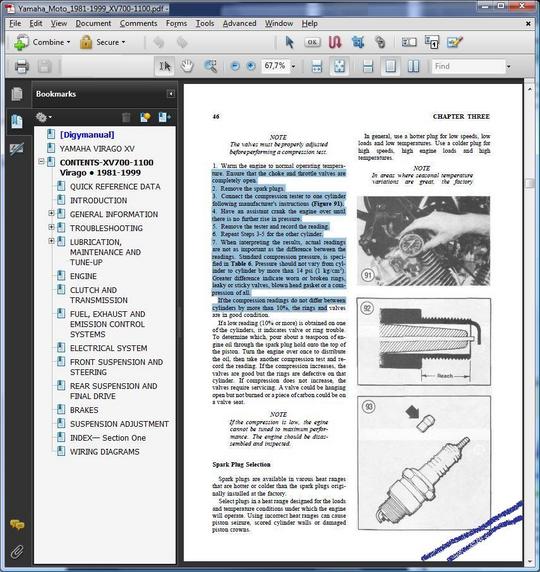540x572 pixels.
Task: Jump to the WIRING DIAGRAMS bookmark
Action: (x=105, y=452)
